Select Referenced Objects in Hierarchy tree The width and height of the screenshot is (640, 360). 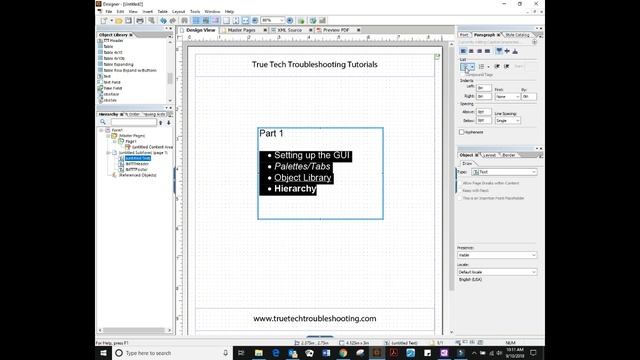[x=138, y=175]
